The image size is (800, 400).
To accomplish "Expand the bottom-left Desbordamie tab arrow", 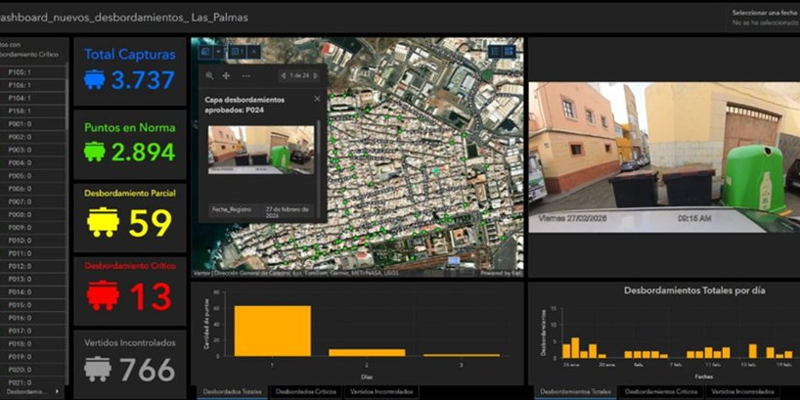I will pyautogui.click(x=57, y=391).
